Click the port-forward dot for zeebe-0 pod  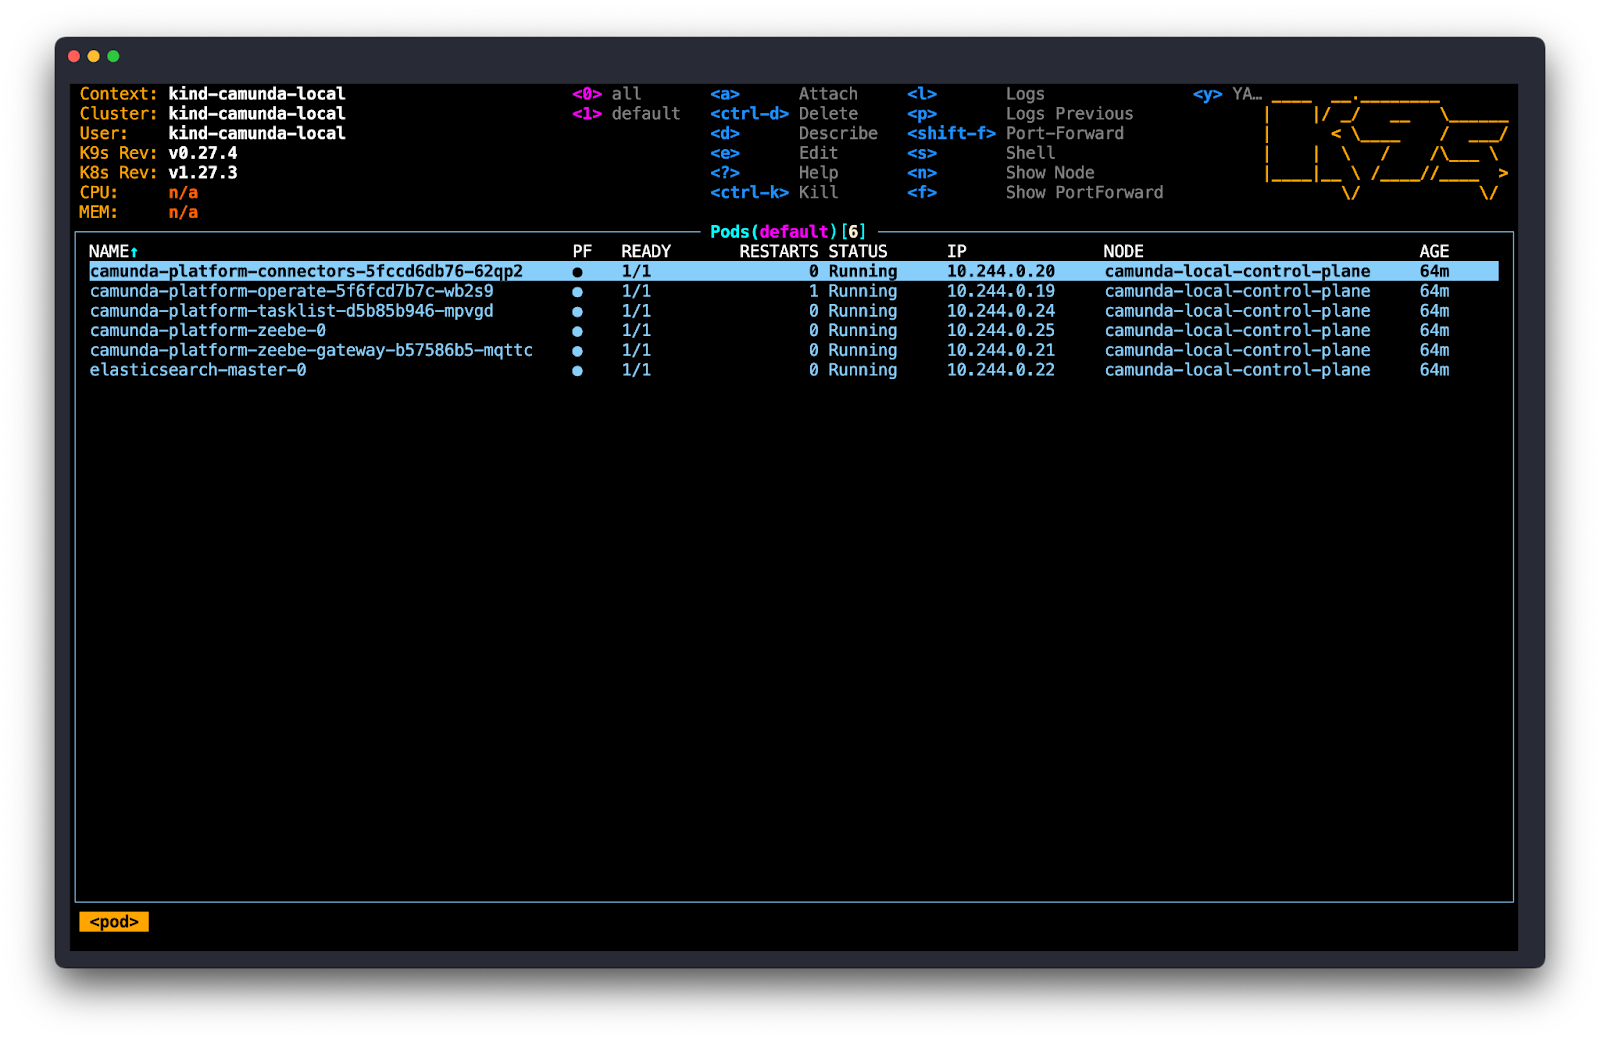tap(577, 331)
